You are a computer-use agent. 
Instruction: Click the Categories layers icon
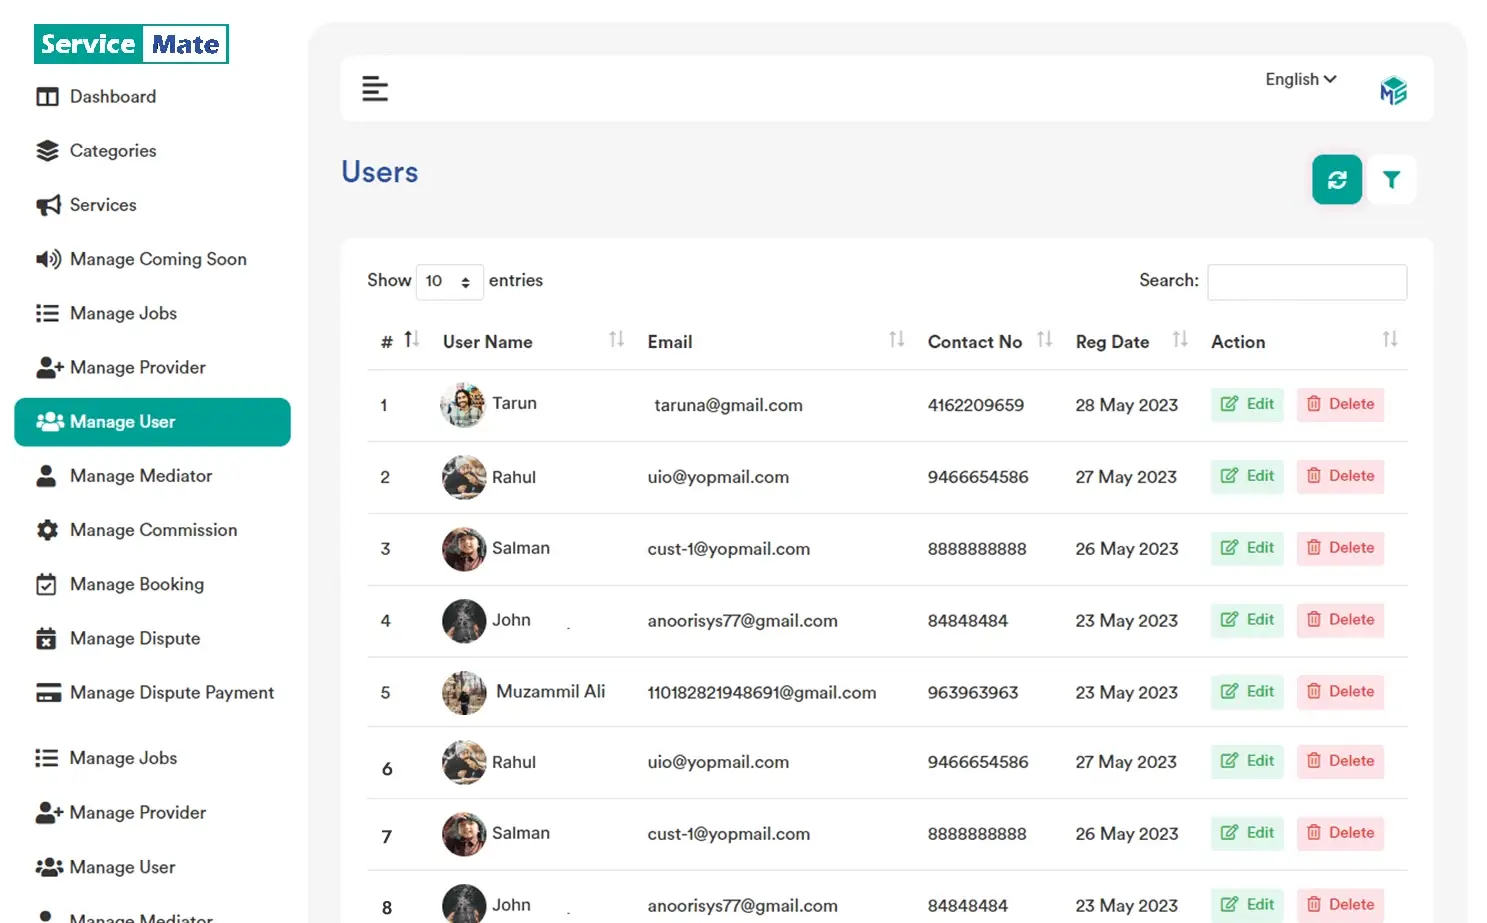tap(47, 150)
